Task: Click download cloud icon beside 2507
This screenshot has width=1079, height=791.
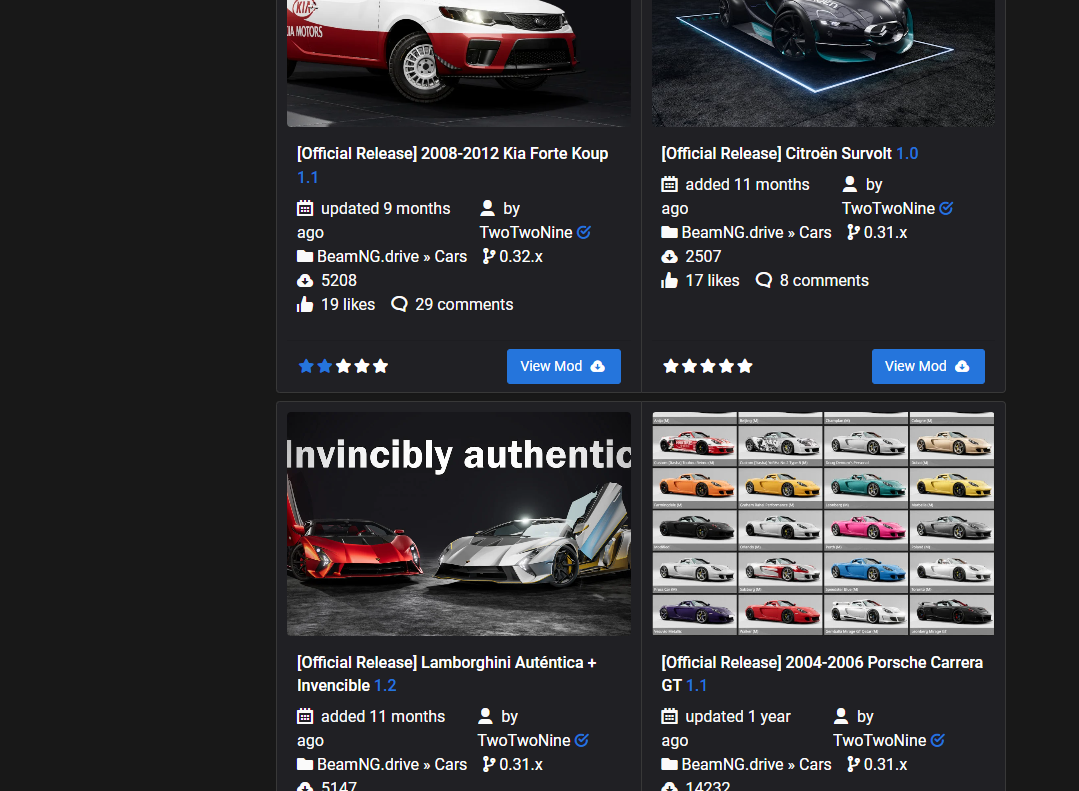Action: coord(669,257)
